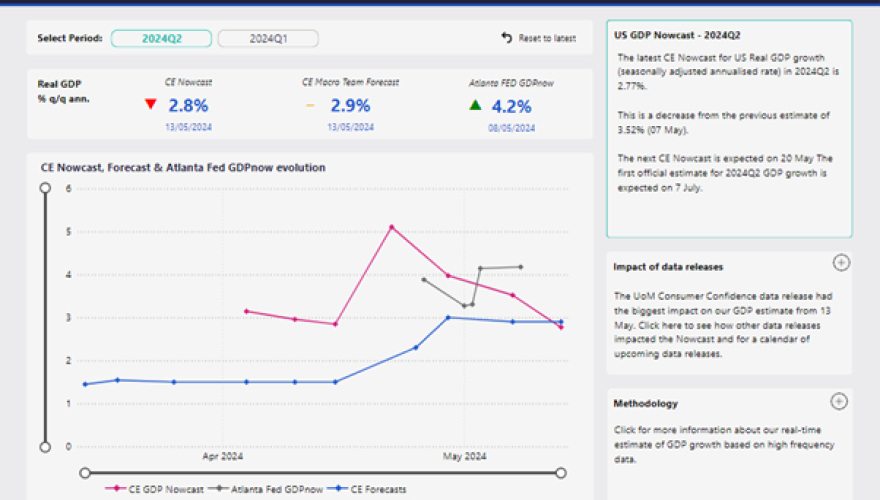Viewport: 880px width, 500px height.
Task: Expand the Impact of data releases panel
Action: [841, 263]
